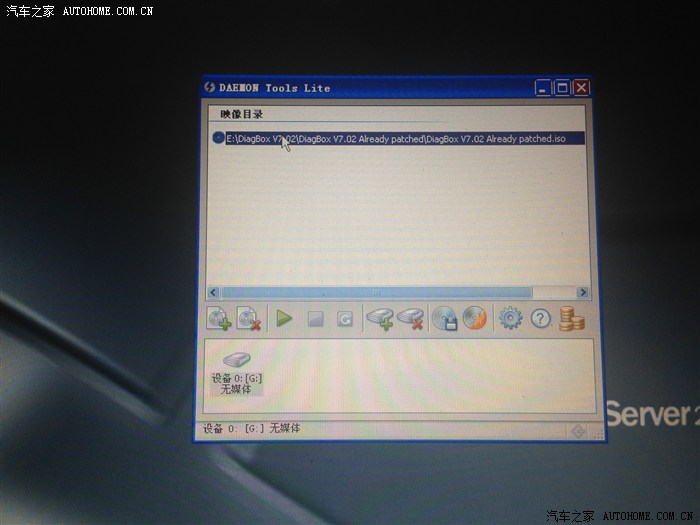Image resolution: width=700 pixels, height=525 pixels.
Task: Click the Remove Image toolbar icon
Action: pyautogui.click(x=249, y=319)
